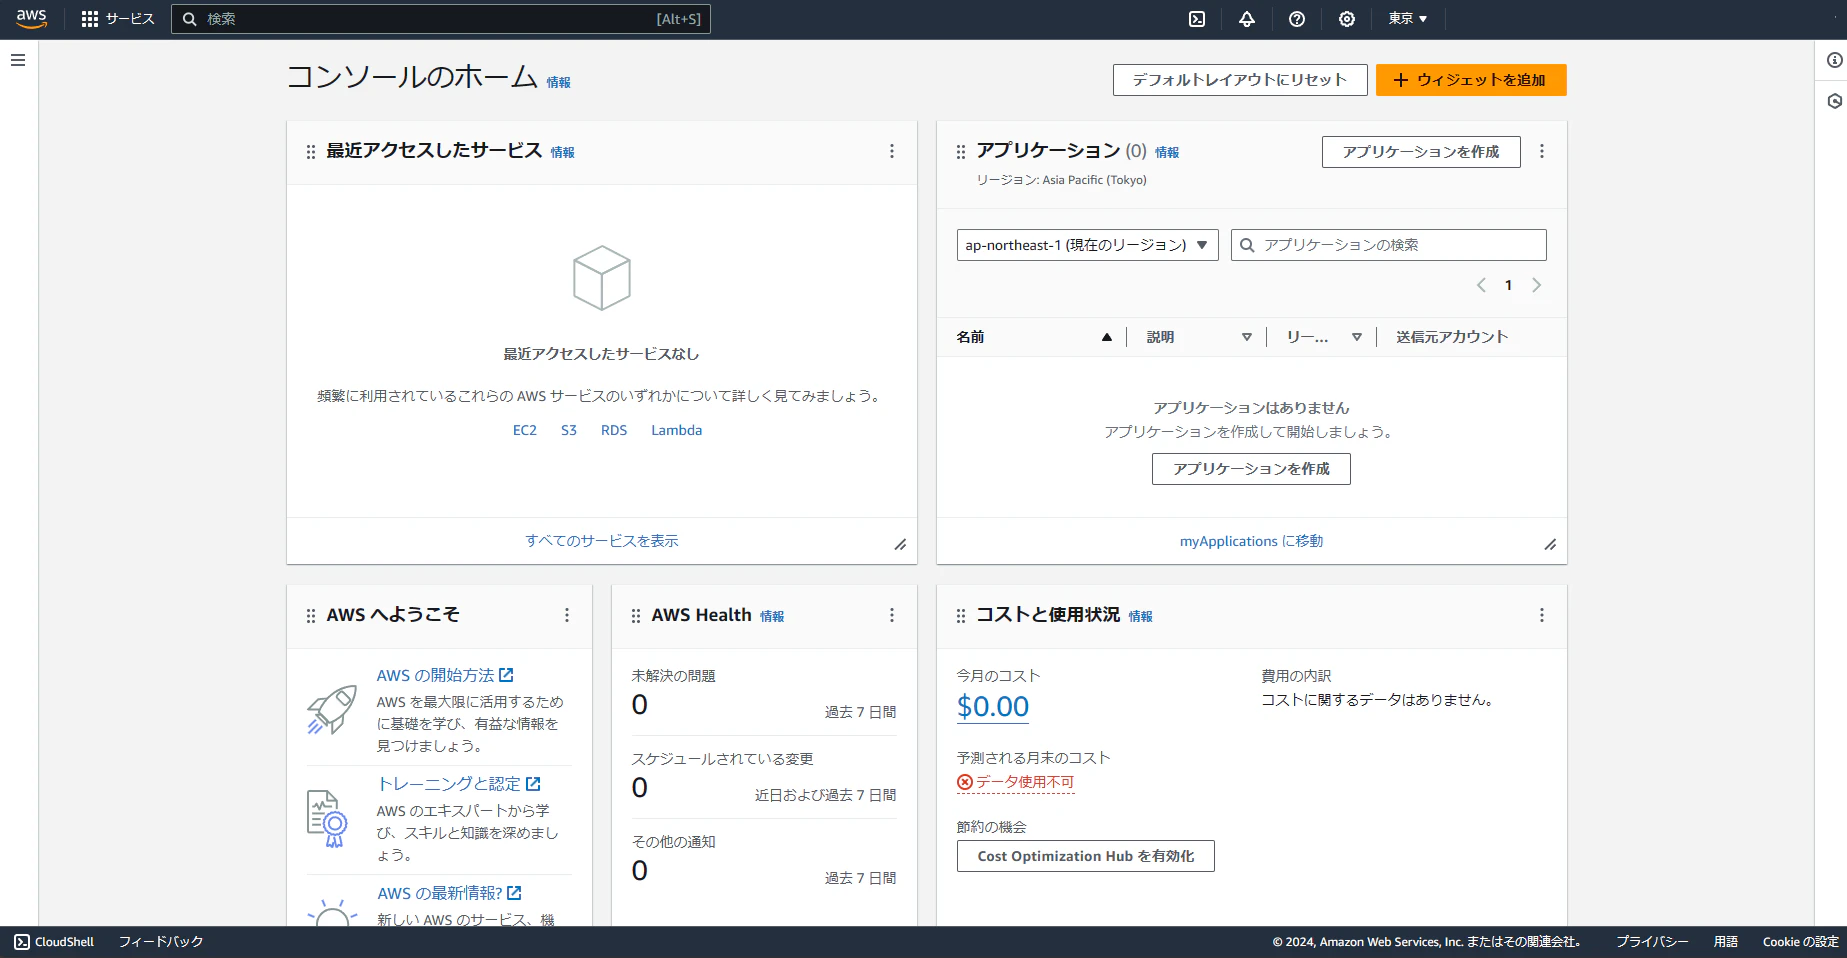
Task: Expand the 東京 region selector
Action: tap(1408, 19)
